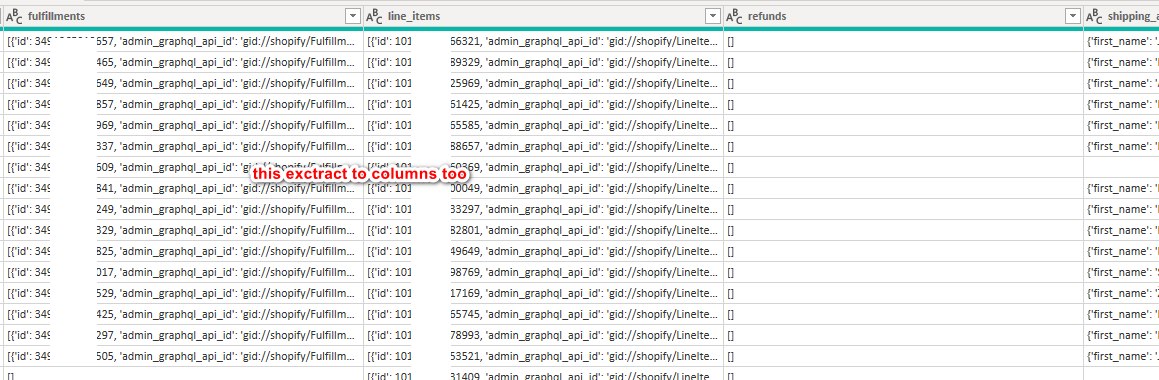Click fulfillments cell with id ending 017
The image size is (1159, 380).
[183, 273]
